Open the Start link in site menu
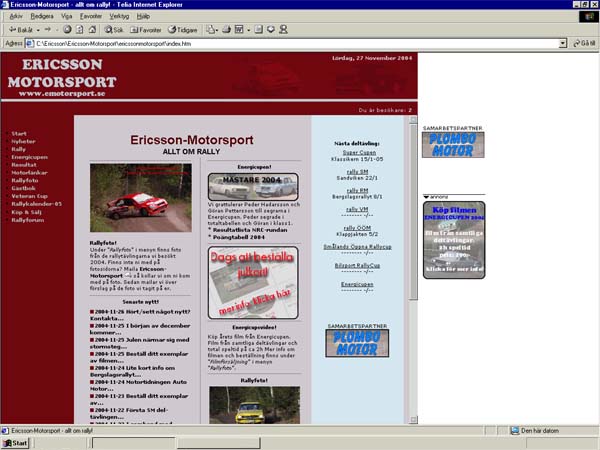The width and height of the screenshot is (600, 450). (19, 134)
